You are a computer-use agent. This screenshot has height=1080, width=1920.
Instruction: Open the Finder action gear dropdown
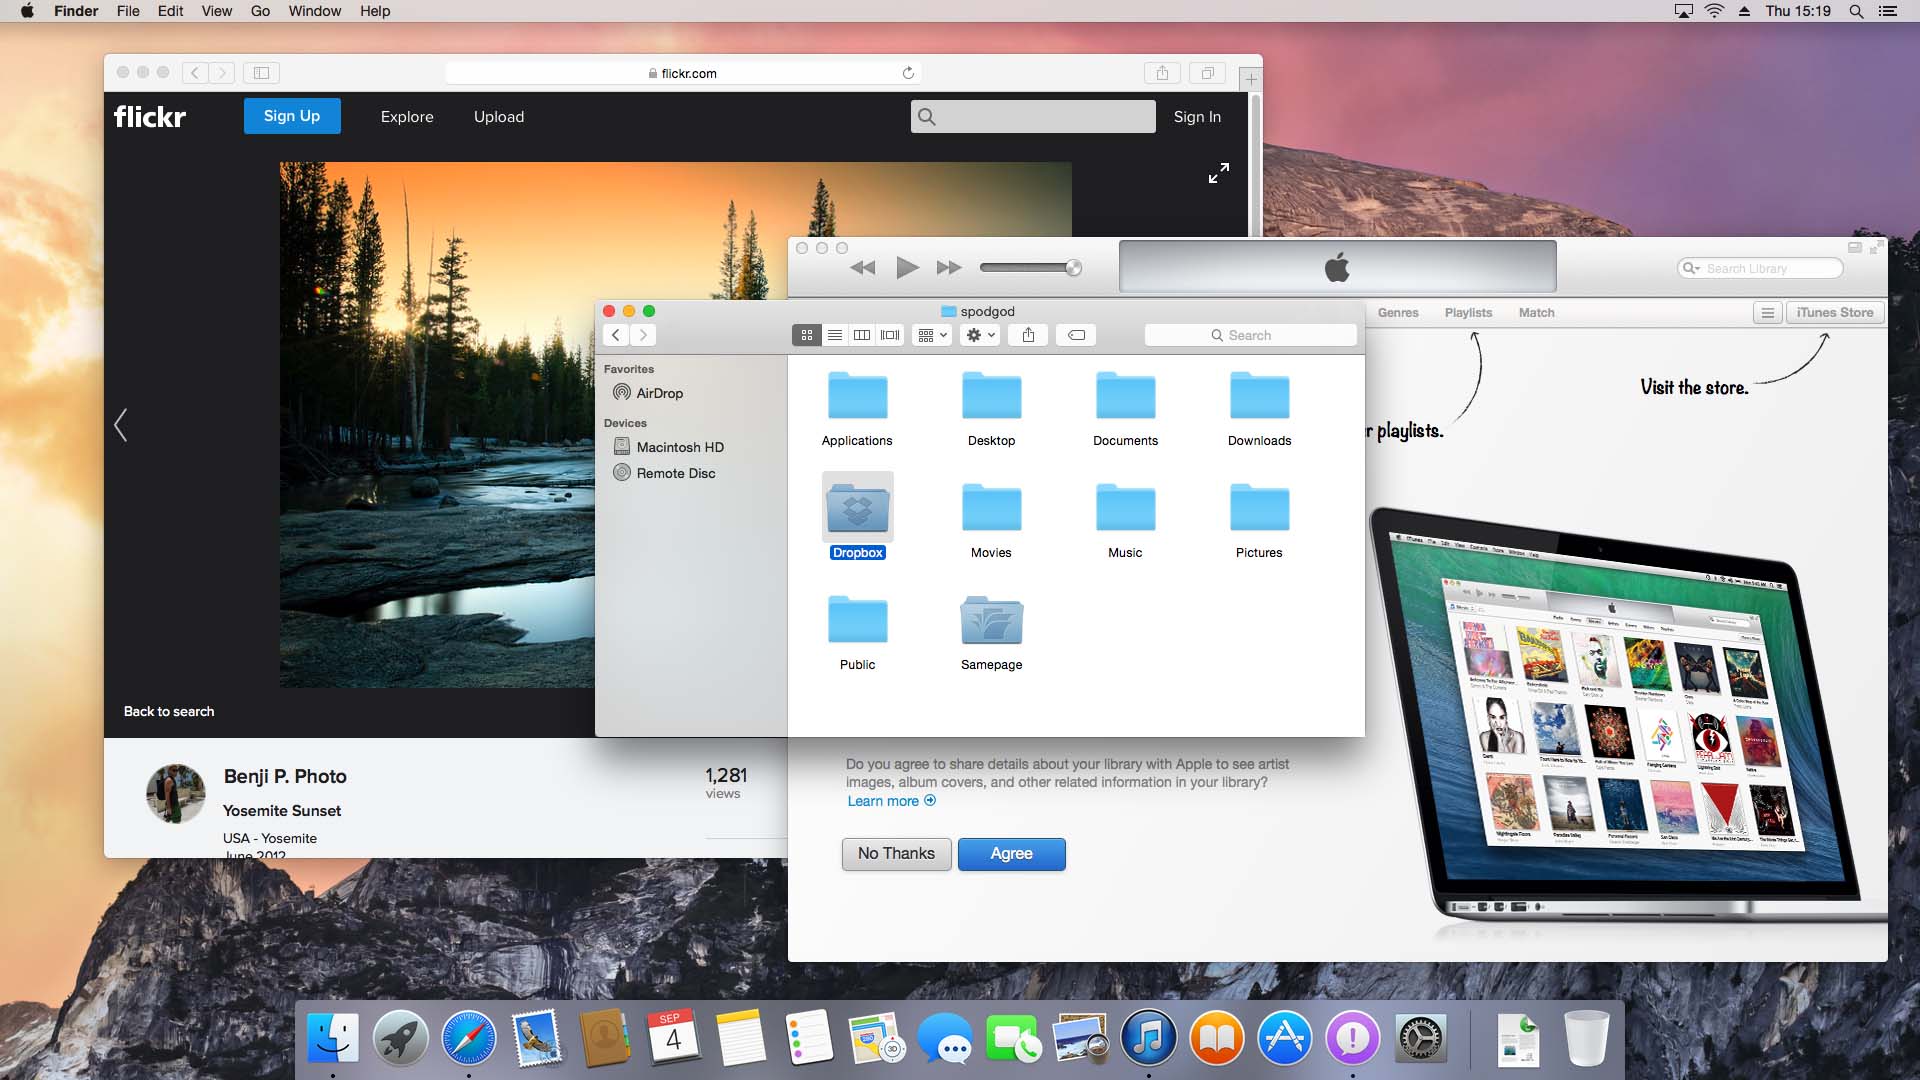pyautogui.click(x=978, y=335)
